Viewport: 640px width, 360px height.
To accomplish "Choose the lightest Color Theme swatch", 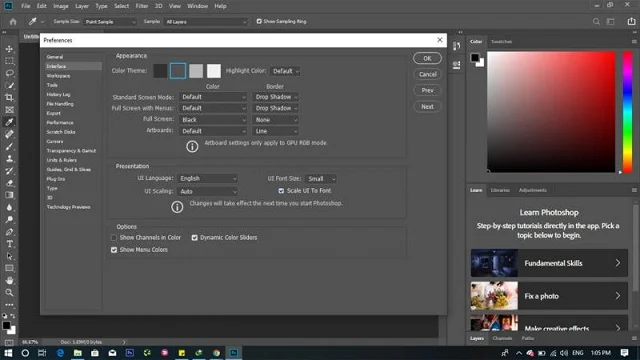I will (x=214, y=71).
